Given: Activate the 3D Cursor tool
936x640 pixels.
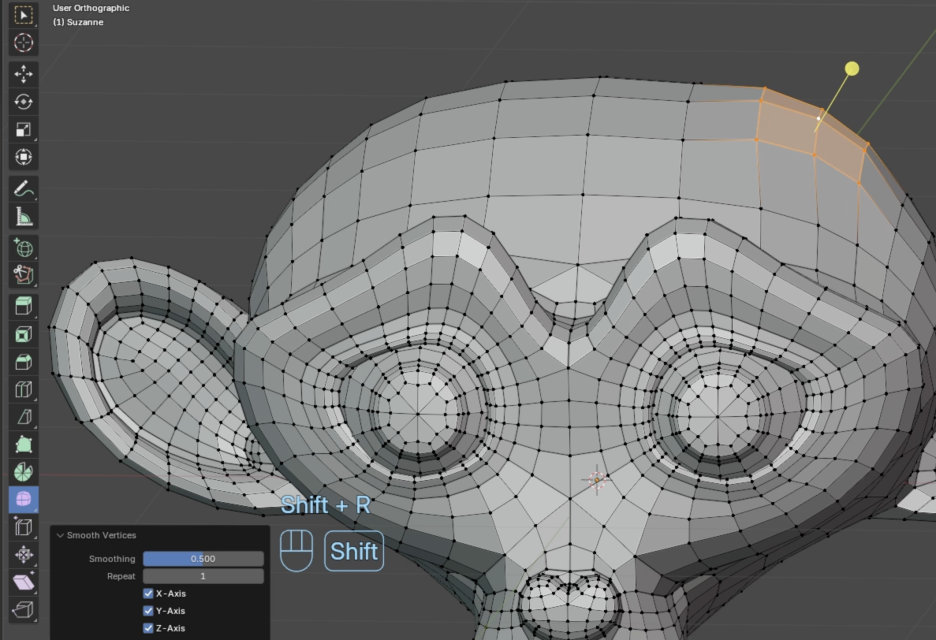Looking at the screenshot, I should [23, 42].
